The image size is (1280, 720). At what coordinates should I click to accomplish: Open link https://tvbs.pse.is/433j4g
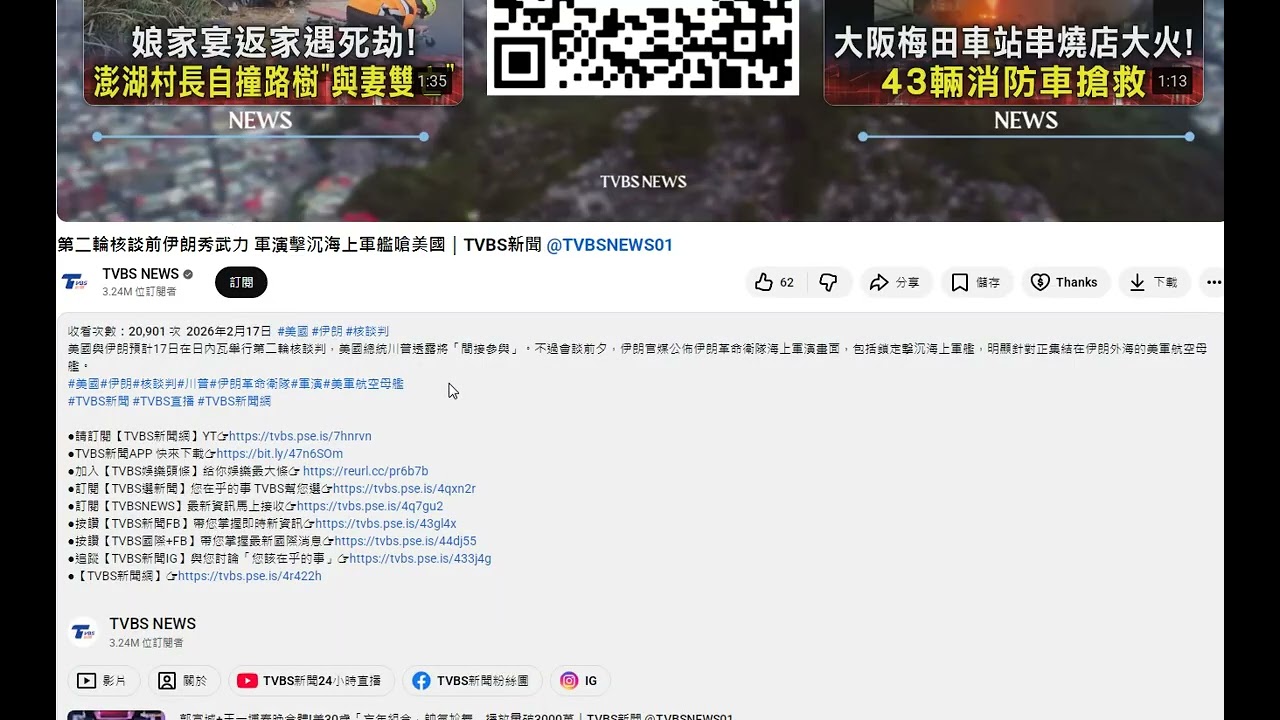[x=420, y=559]
